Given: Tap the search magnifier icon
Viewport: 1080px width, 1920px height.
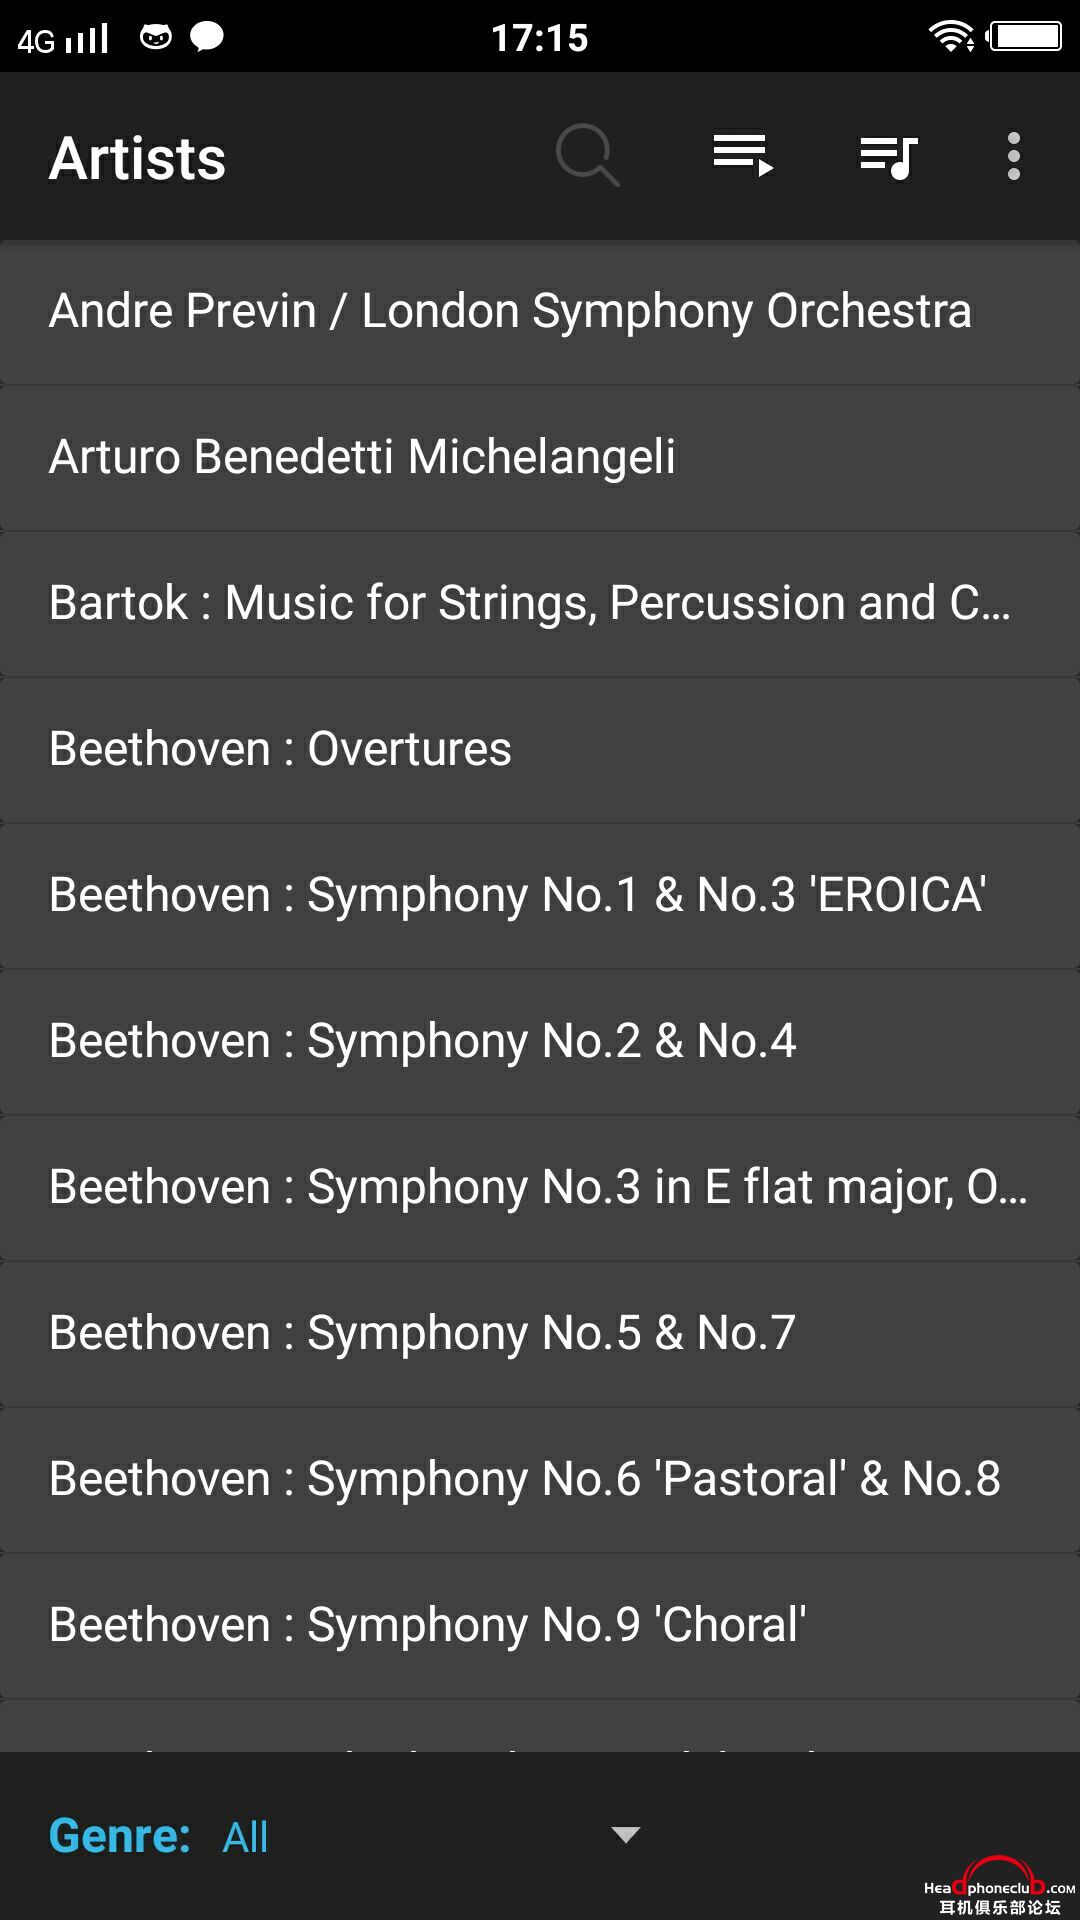Looking at the screenshot, I should pyautogui.click(x=588, y=156).
